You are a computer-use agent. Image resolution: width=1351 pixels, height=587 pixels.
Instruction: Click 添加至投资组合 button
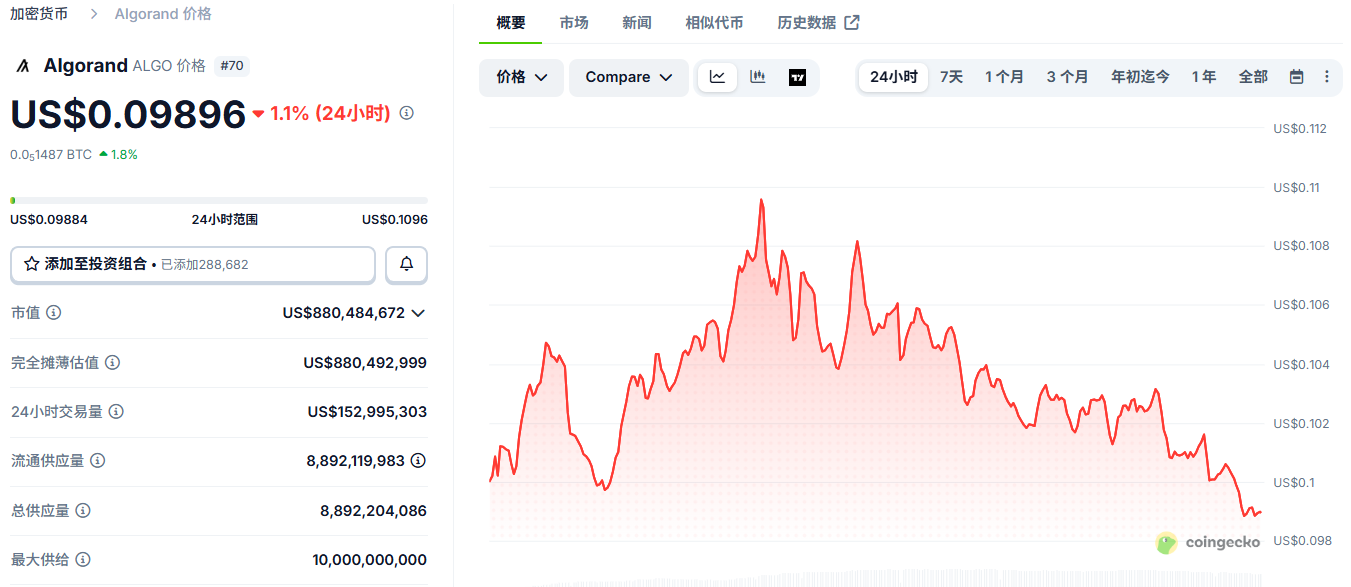193,265
